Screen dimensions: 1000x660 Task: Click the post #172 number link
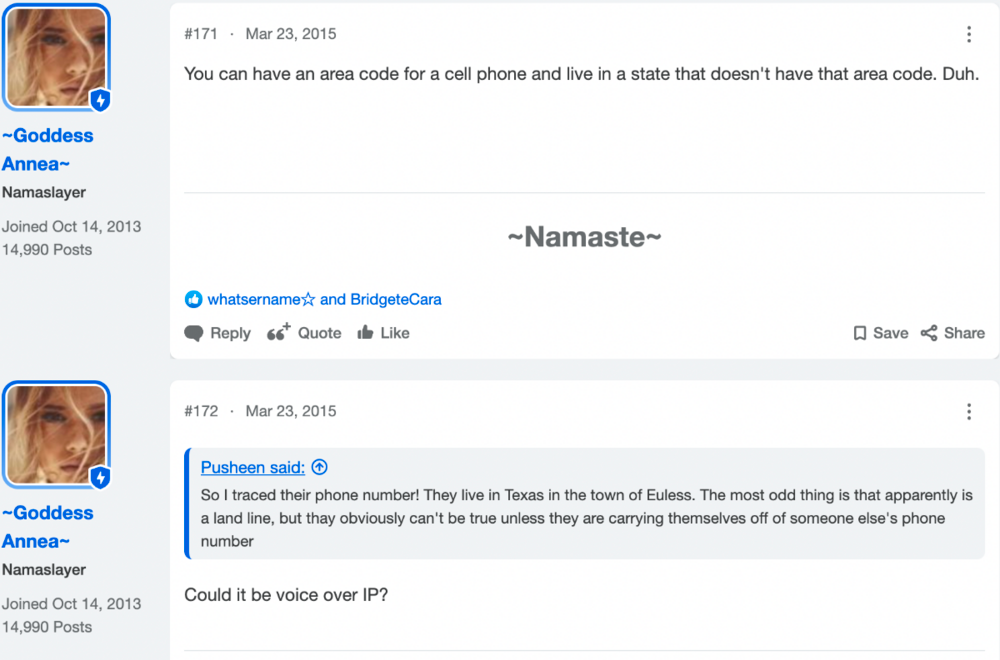pyautogui.click(x=201, y=411)
